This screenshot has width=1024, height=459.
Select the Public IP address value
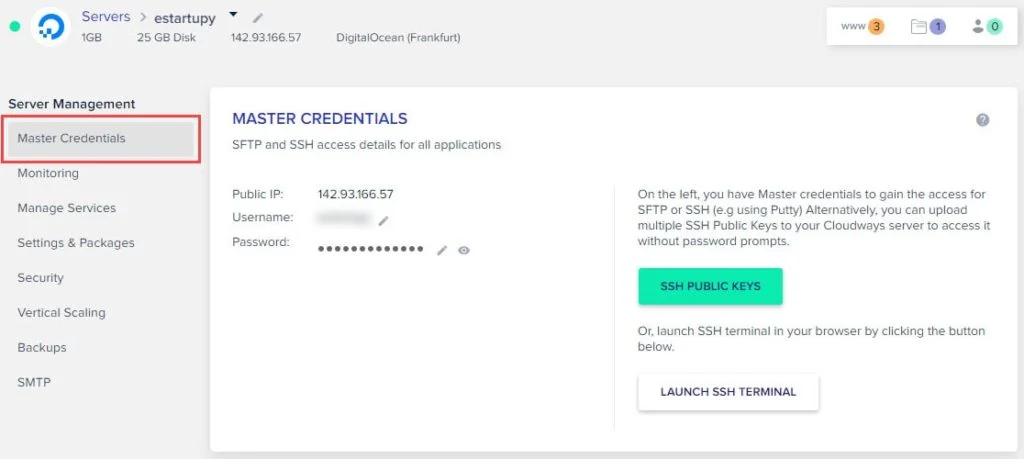pos(355,194)
